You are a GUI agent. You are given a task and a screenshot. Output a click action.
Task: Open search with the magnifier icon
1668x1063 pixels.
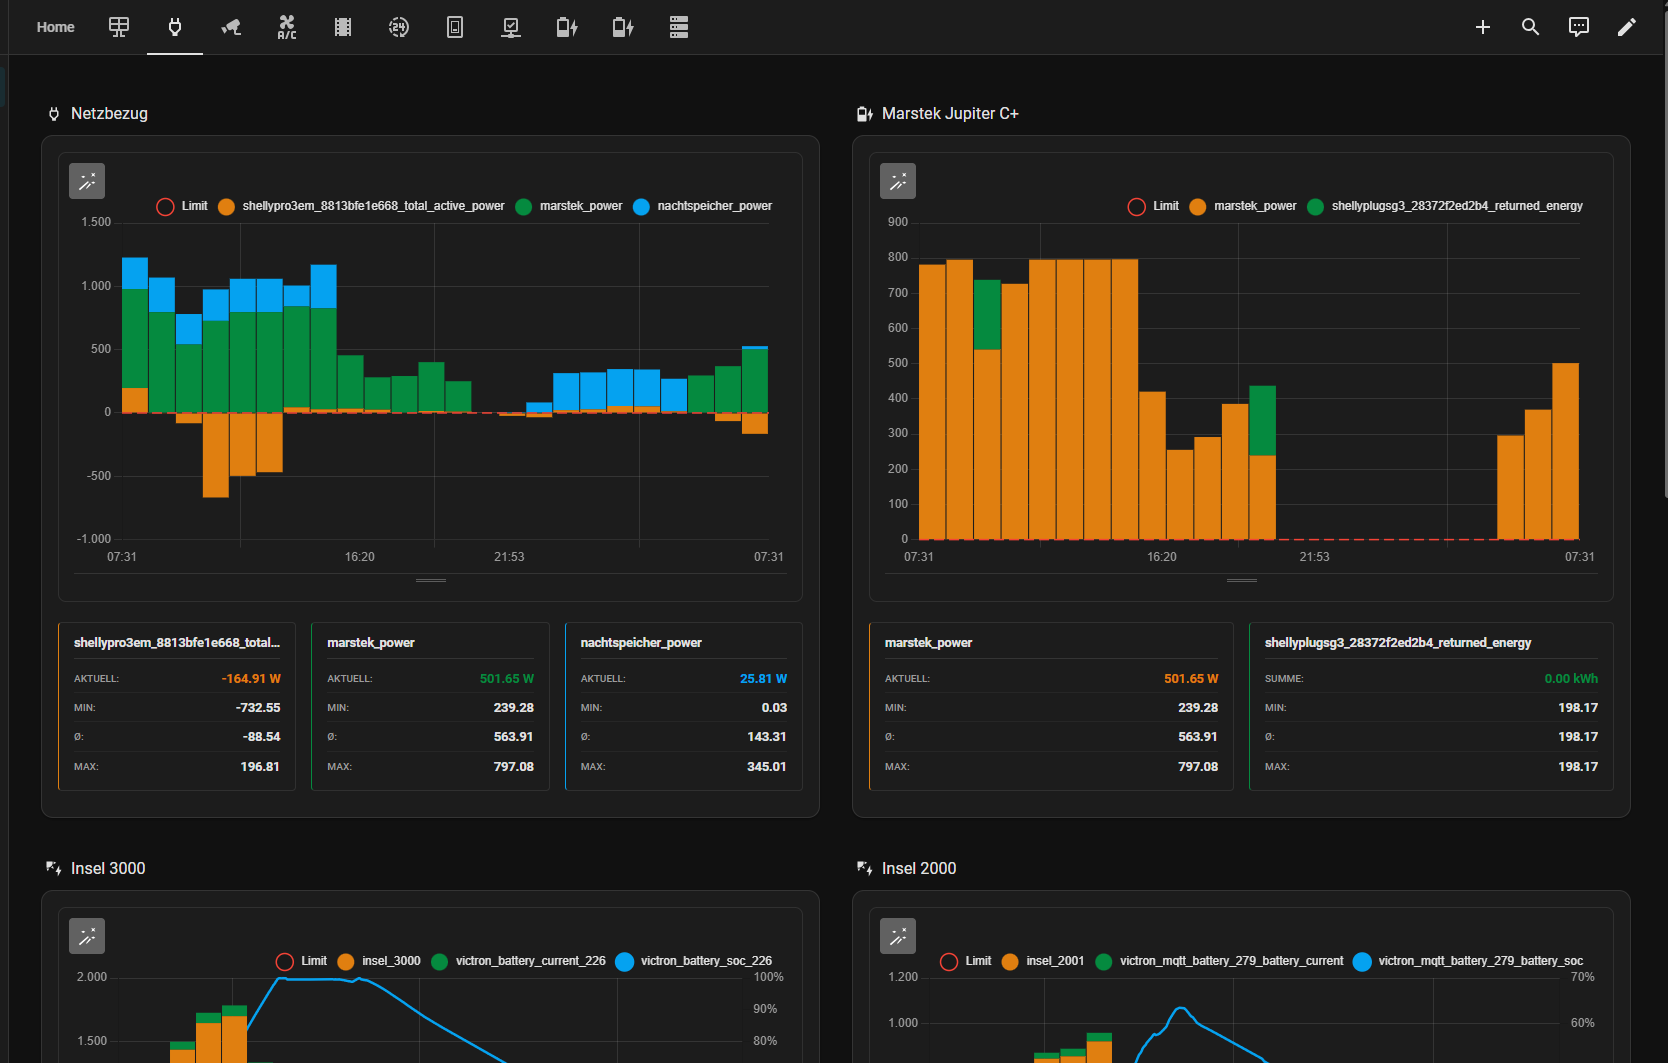pyautogui.click(x=1530, y=27)
